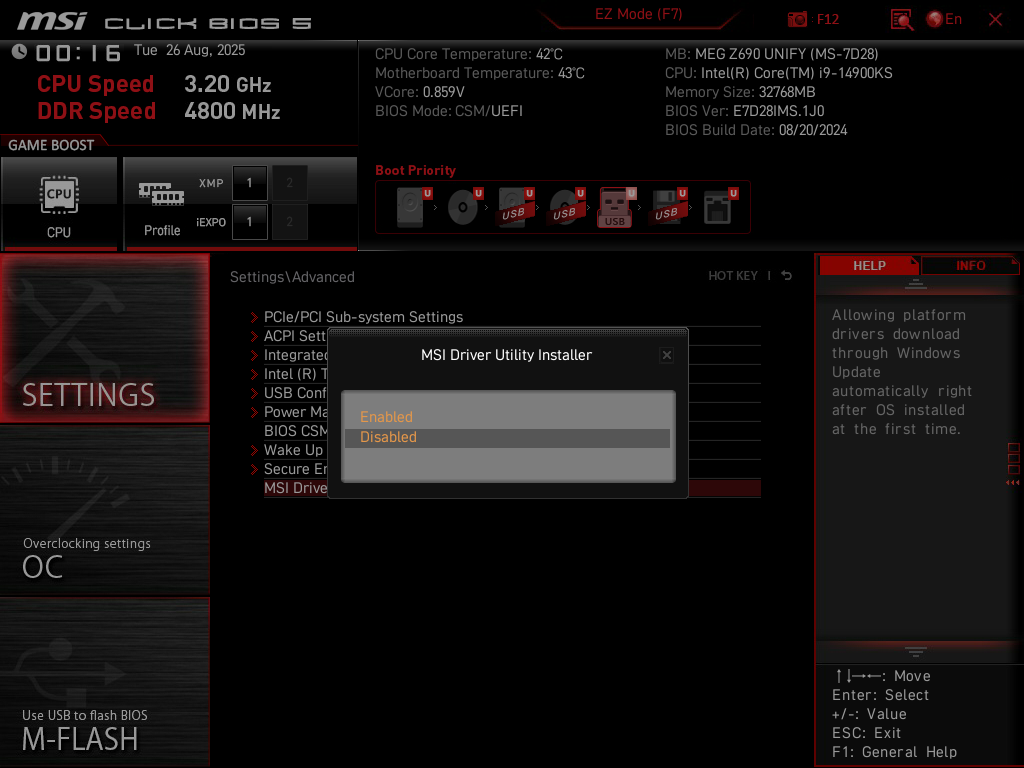This screenshot has height=768, width=1024.
Task: Select the internal hard disk boot device
Action: tap(413, 207)
